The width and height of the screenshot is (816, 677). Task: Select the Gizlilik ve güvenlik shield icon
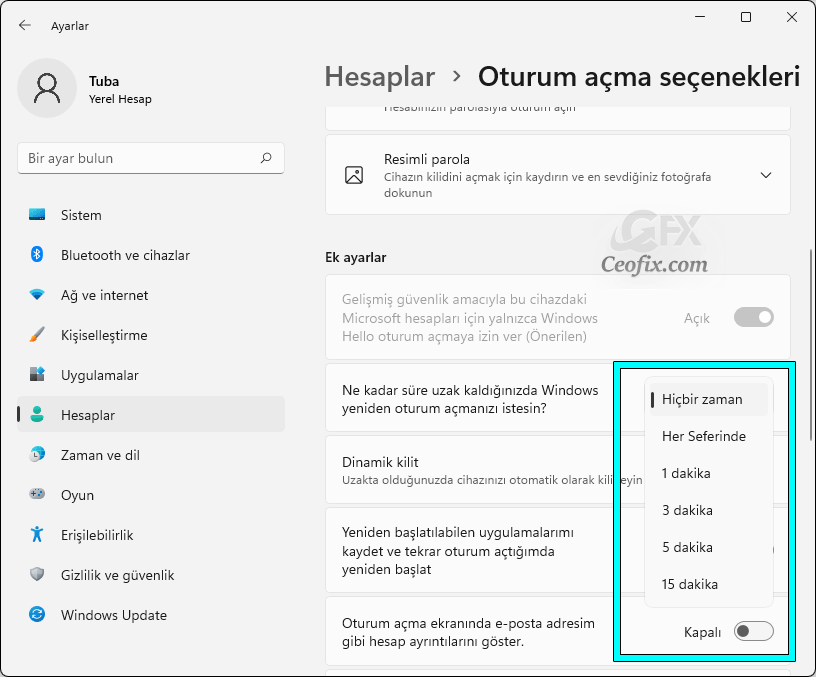pyautogui.click(x=37, y=574)
